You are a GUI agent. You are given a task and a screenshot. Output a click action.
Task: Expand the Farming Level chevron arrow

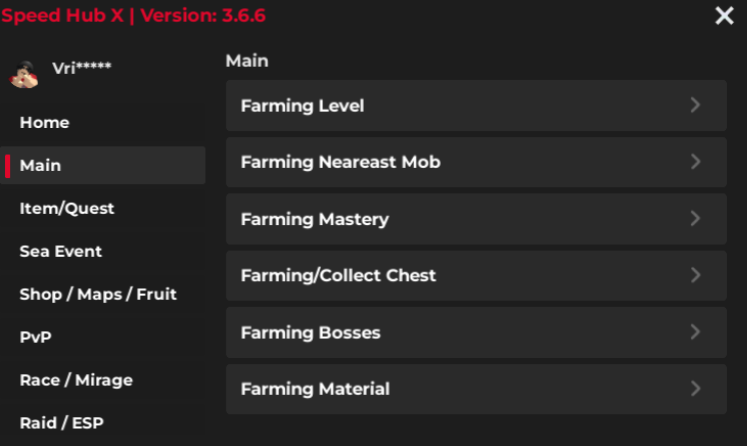coord(696,105)
